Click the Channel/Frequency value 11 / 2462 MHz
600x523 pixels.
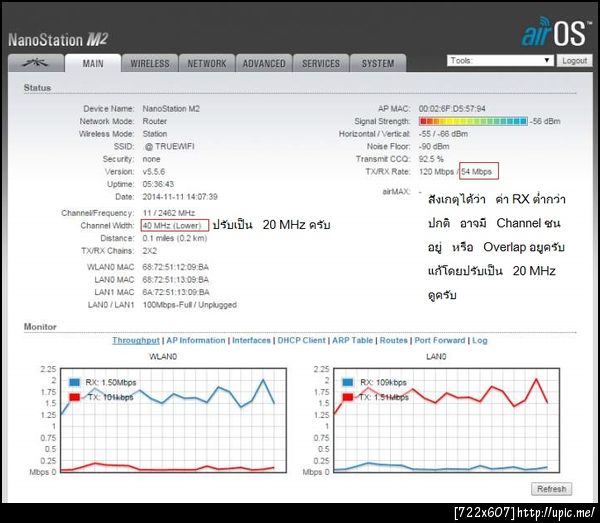tap(169, 213)
